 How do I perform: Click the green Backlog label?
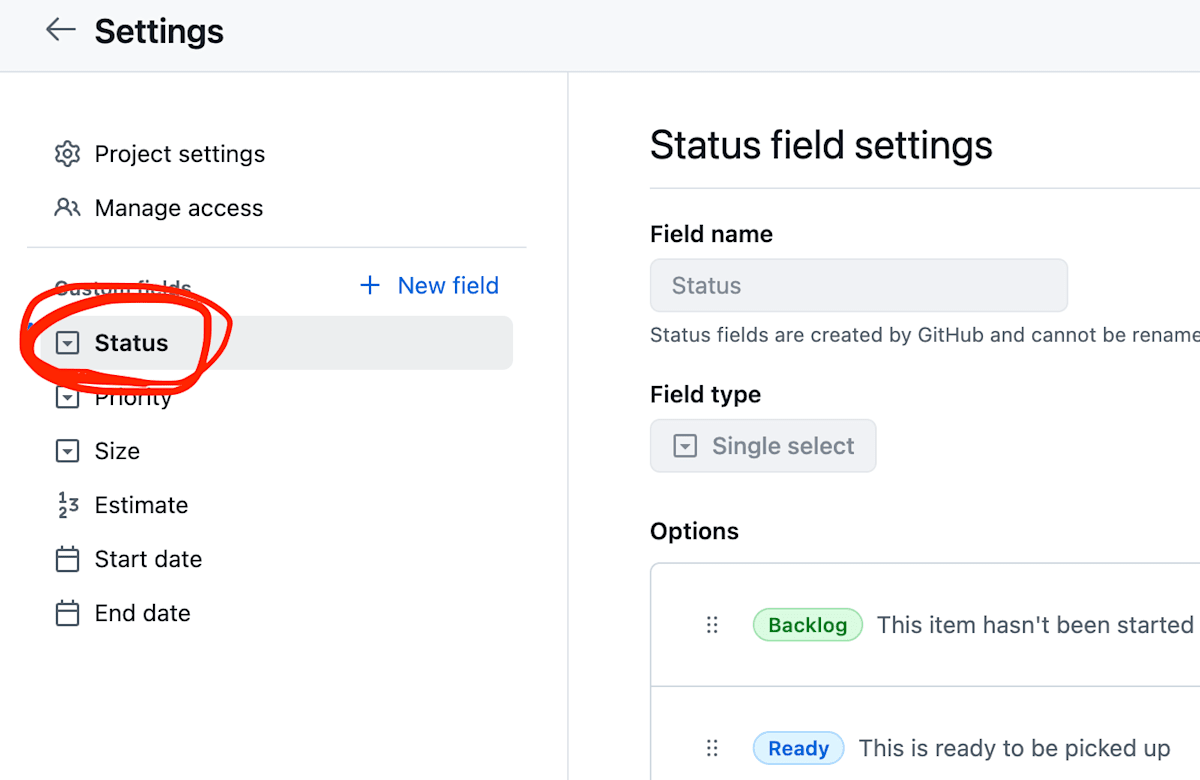(807, 625)
